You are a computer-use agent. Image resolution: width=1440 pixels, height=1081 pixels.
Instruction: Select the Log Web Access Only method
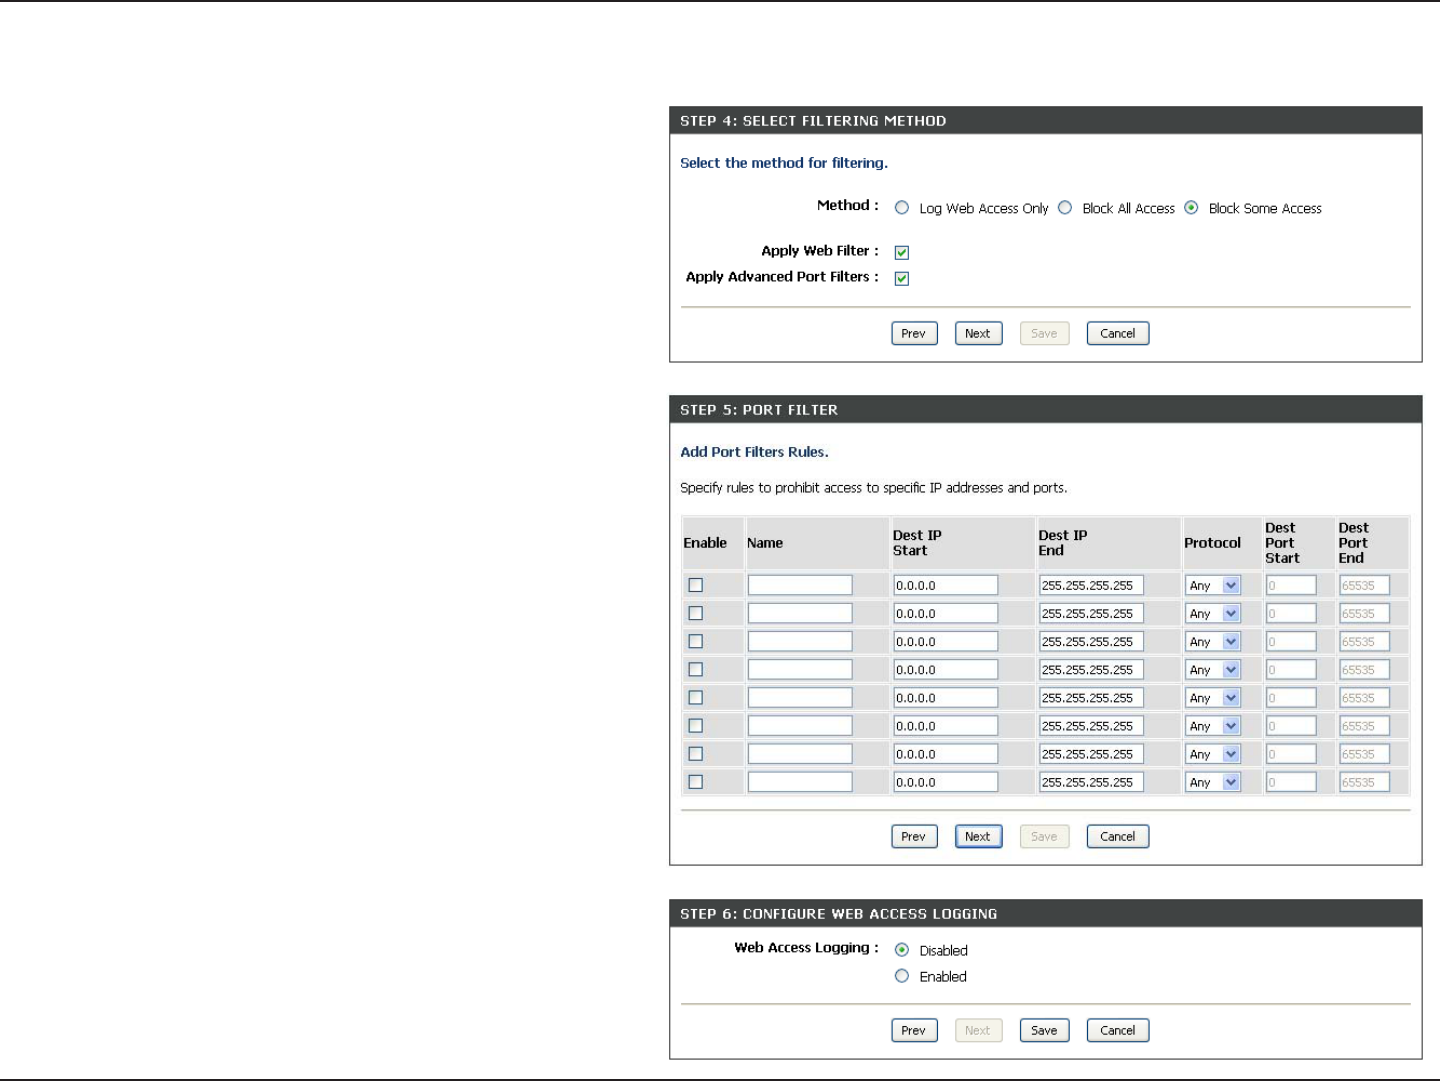902,208
